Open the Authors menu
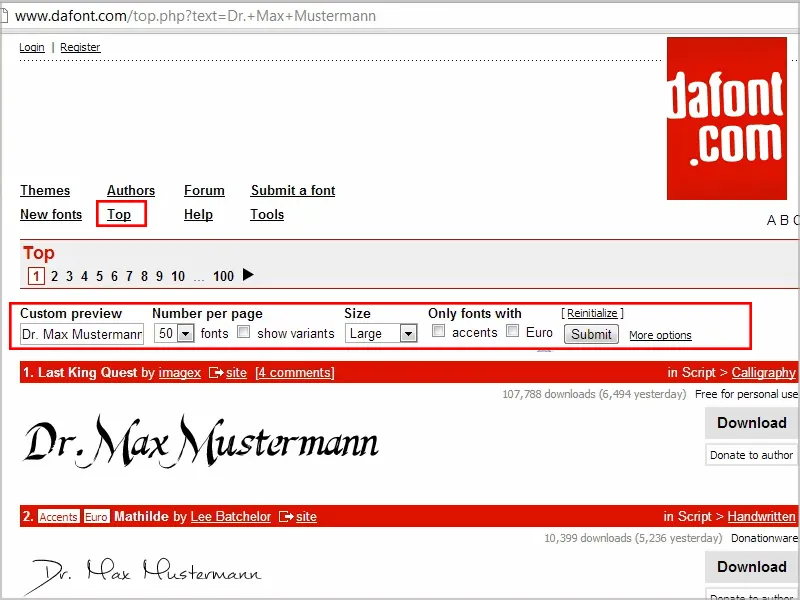Image resolution: width=800 pixels, height=600 pixels. click(131, 190)
